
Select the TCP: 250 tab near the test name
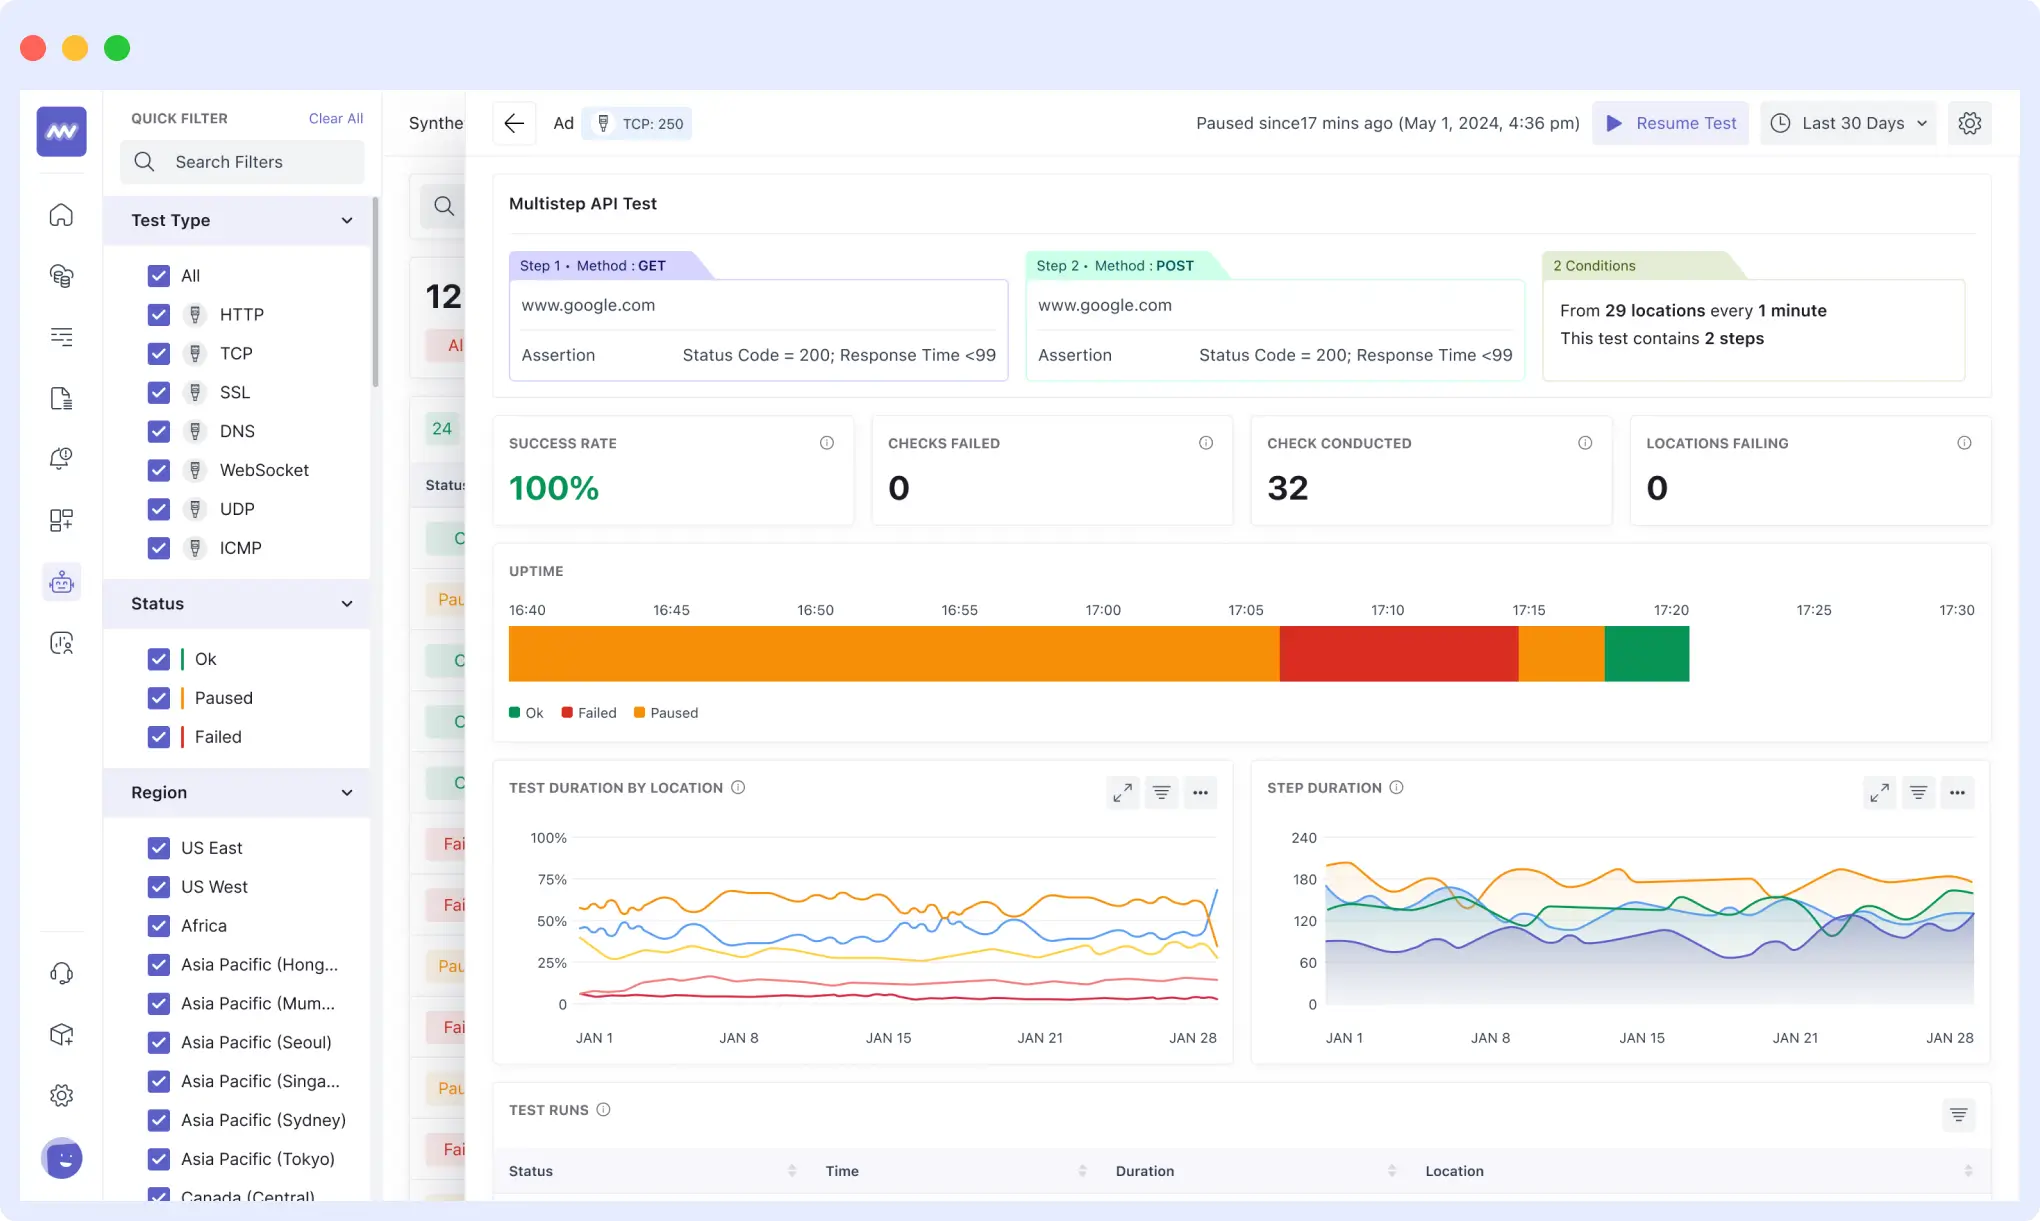(637, 123)
